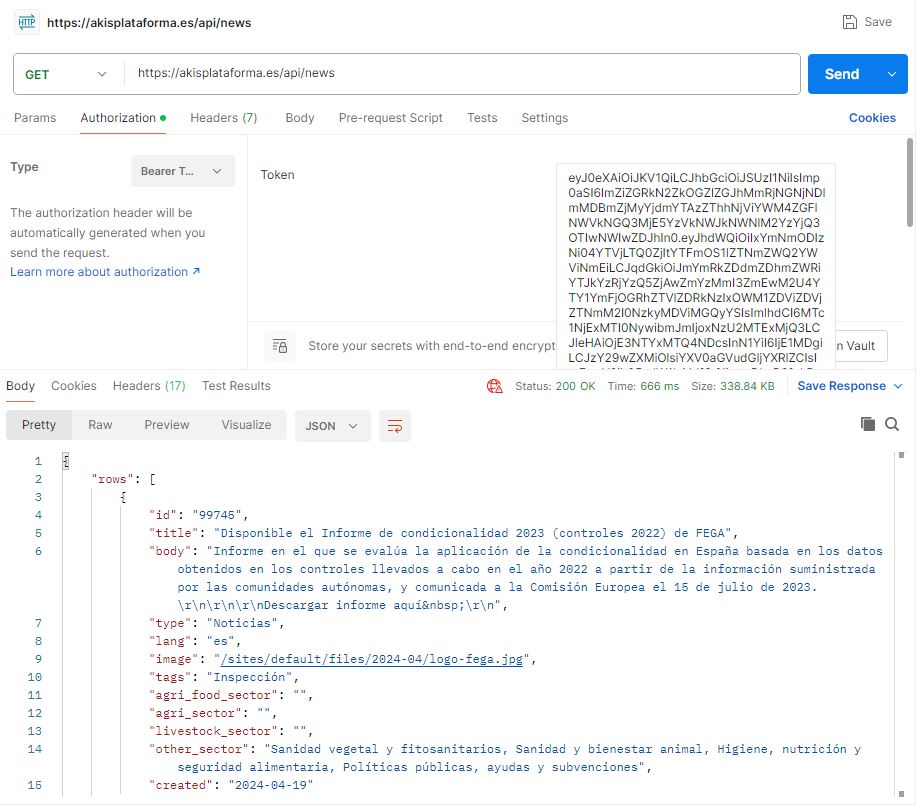This screenshot has height=808, width=916.
Task: Open the GET method dropdown
Action: pyautogui.click(x=66, y=74)
